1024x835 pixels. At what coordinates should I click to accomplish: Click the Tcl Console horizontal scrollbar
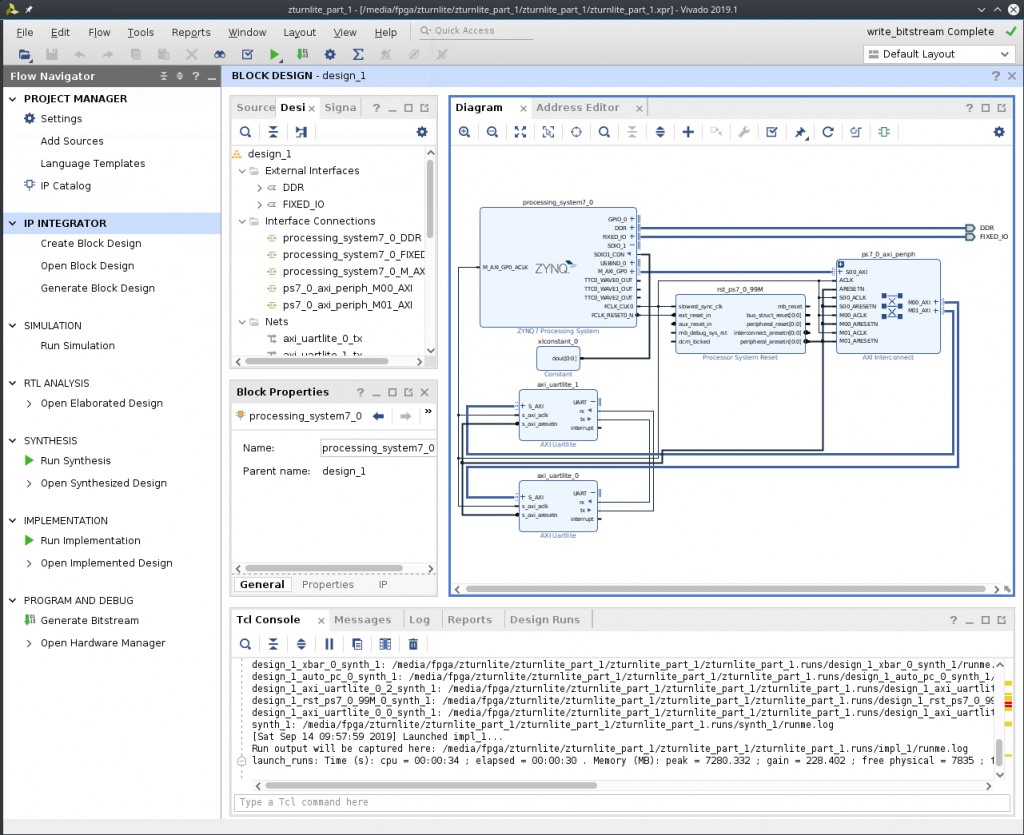[x=431, y=786]
